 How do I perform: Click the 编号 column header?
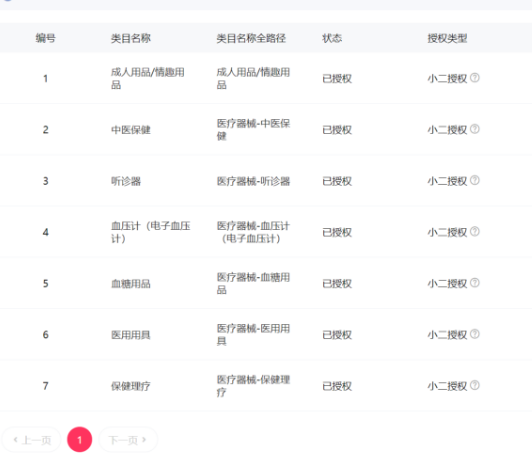point(45,38)
